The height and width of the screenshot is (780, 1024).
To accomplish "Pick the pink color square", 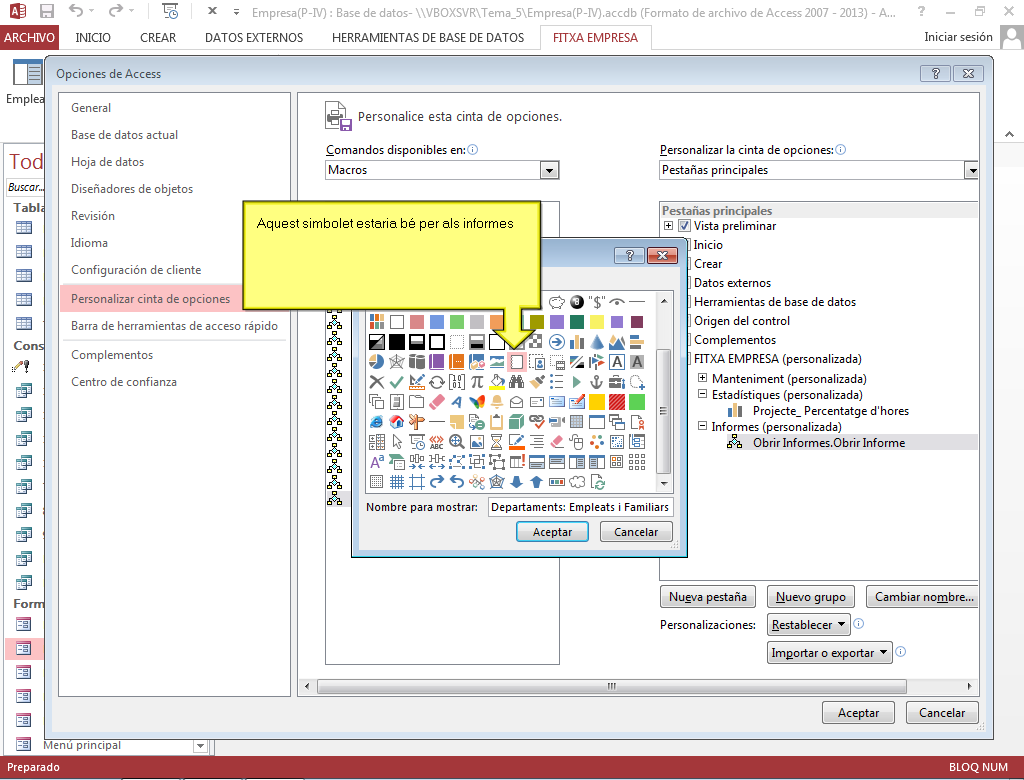I will coord(417,321).
